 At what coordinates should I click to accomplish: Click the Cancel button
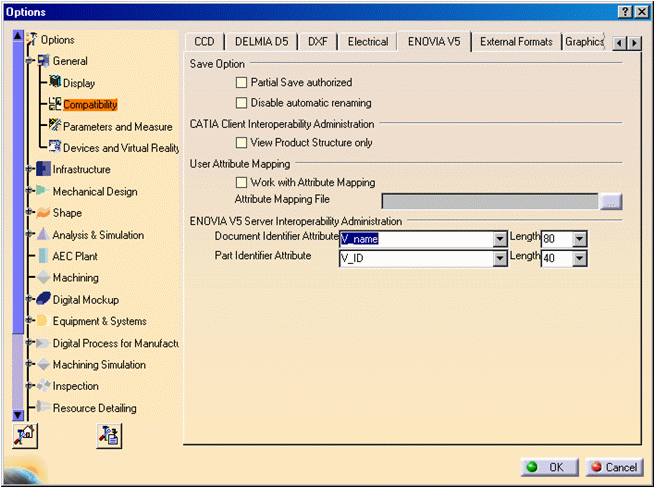614,467
